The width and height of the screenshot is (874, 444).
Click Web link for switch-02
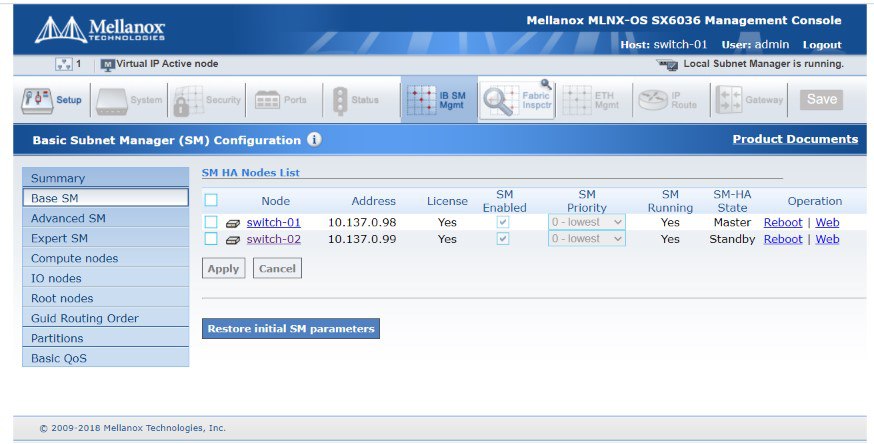coord(827,239)
